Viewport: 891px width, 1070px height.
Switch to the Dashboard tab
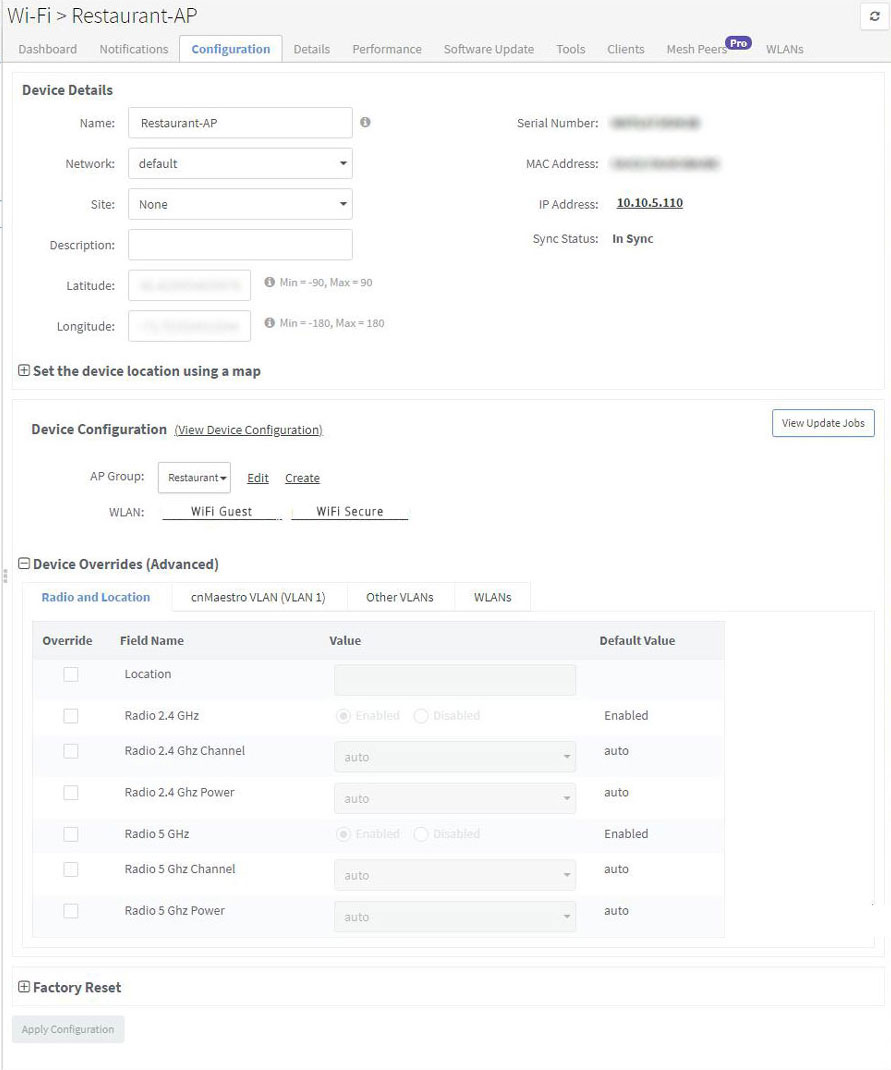(48, 49)
